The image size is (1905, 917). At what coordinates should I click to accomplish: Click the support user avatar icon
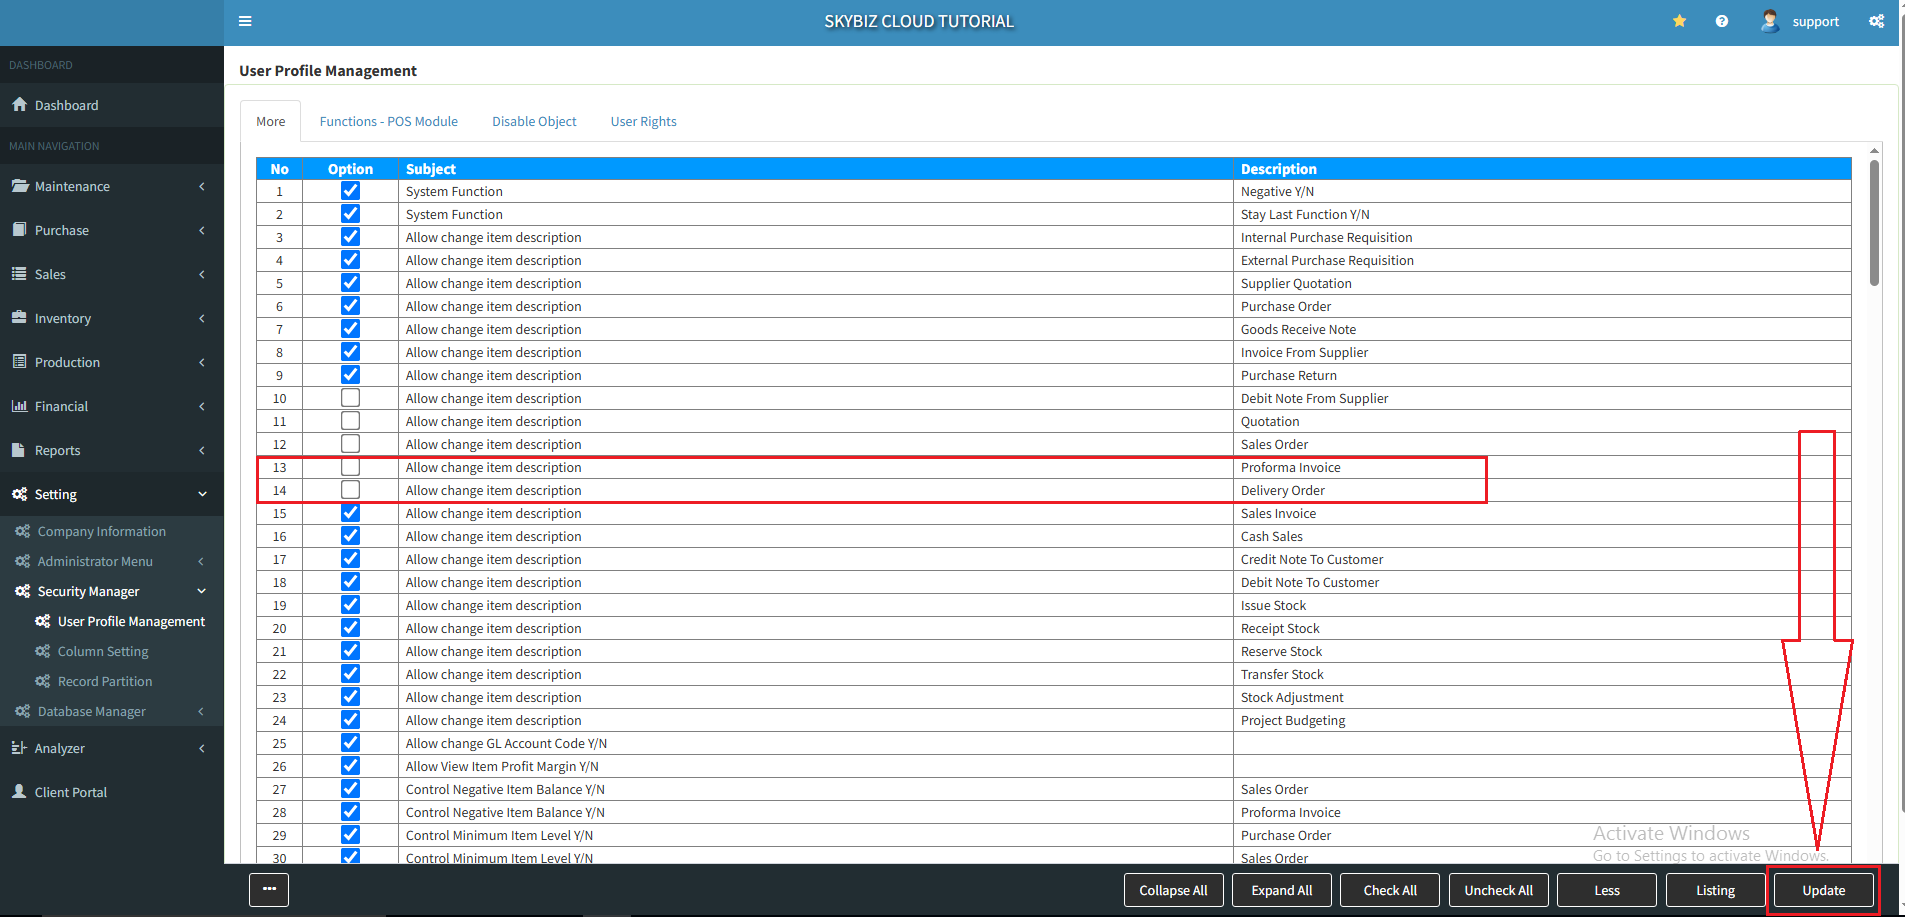click(x=1769, y=21)
